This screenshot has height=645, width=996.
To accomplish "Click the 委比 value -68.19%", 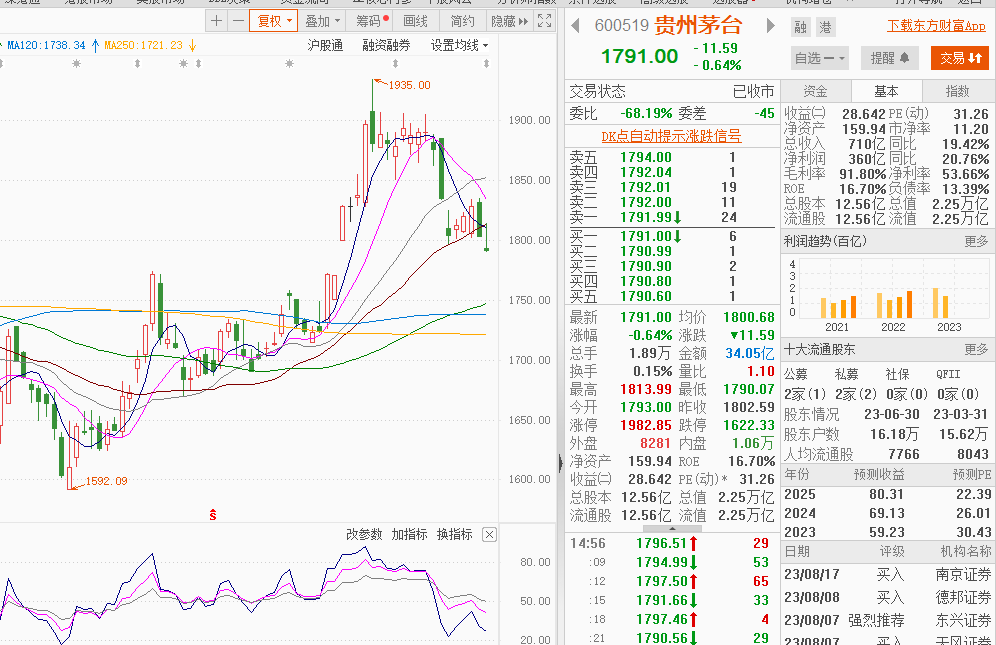I will (646, 114).
